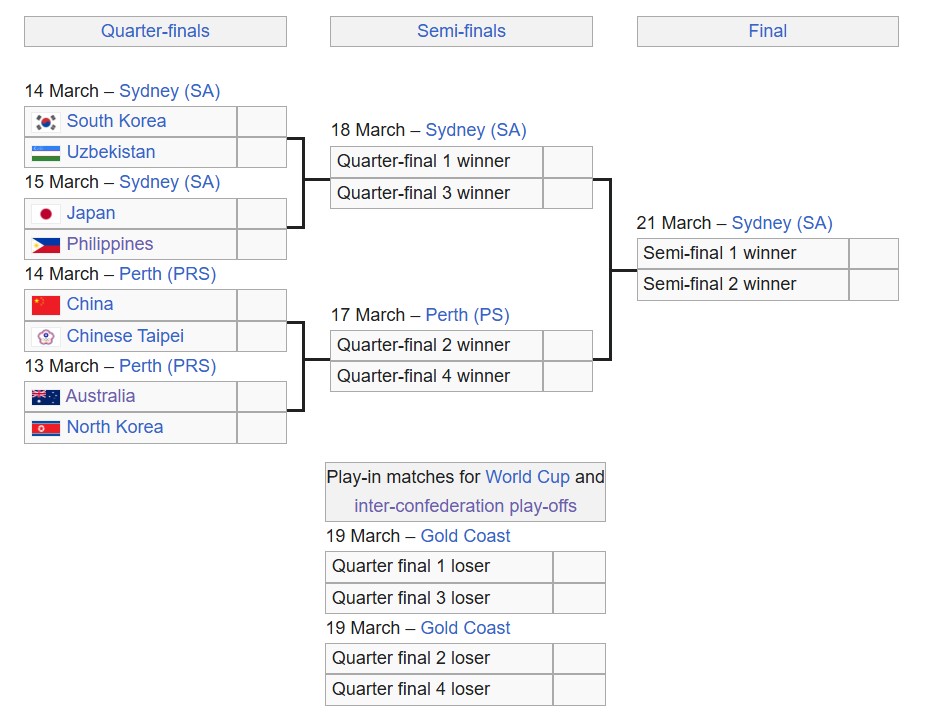
Task: Click the Quarter final 4 loser score cell
Action: click(579, 689)
